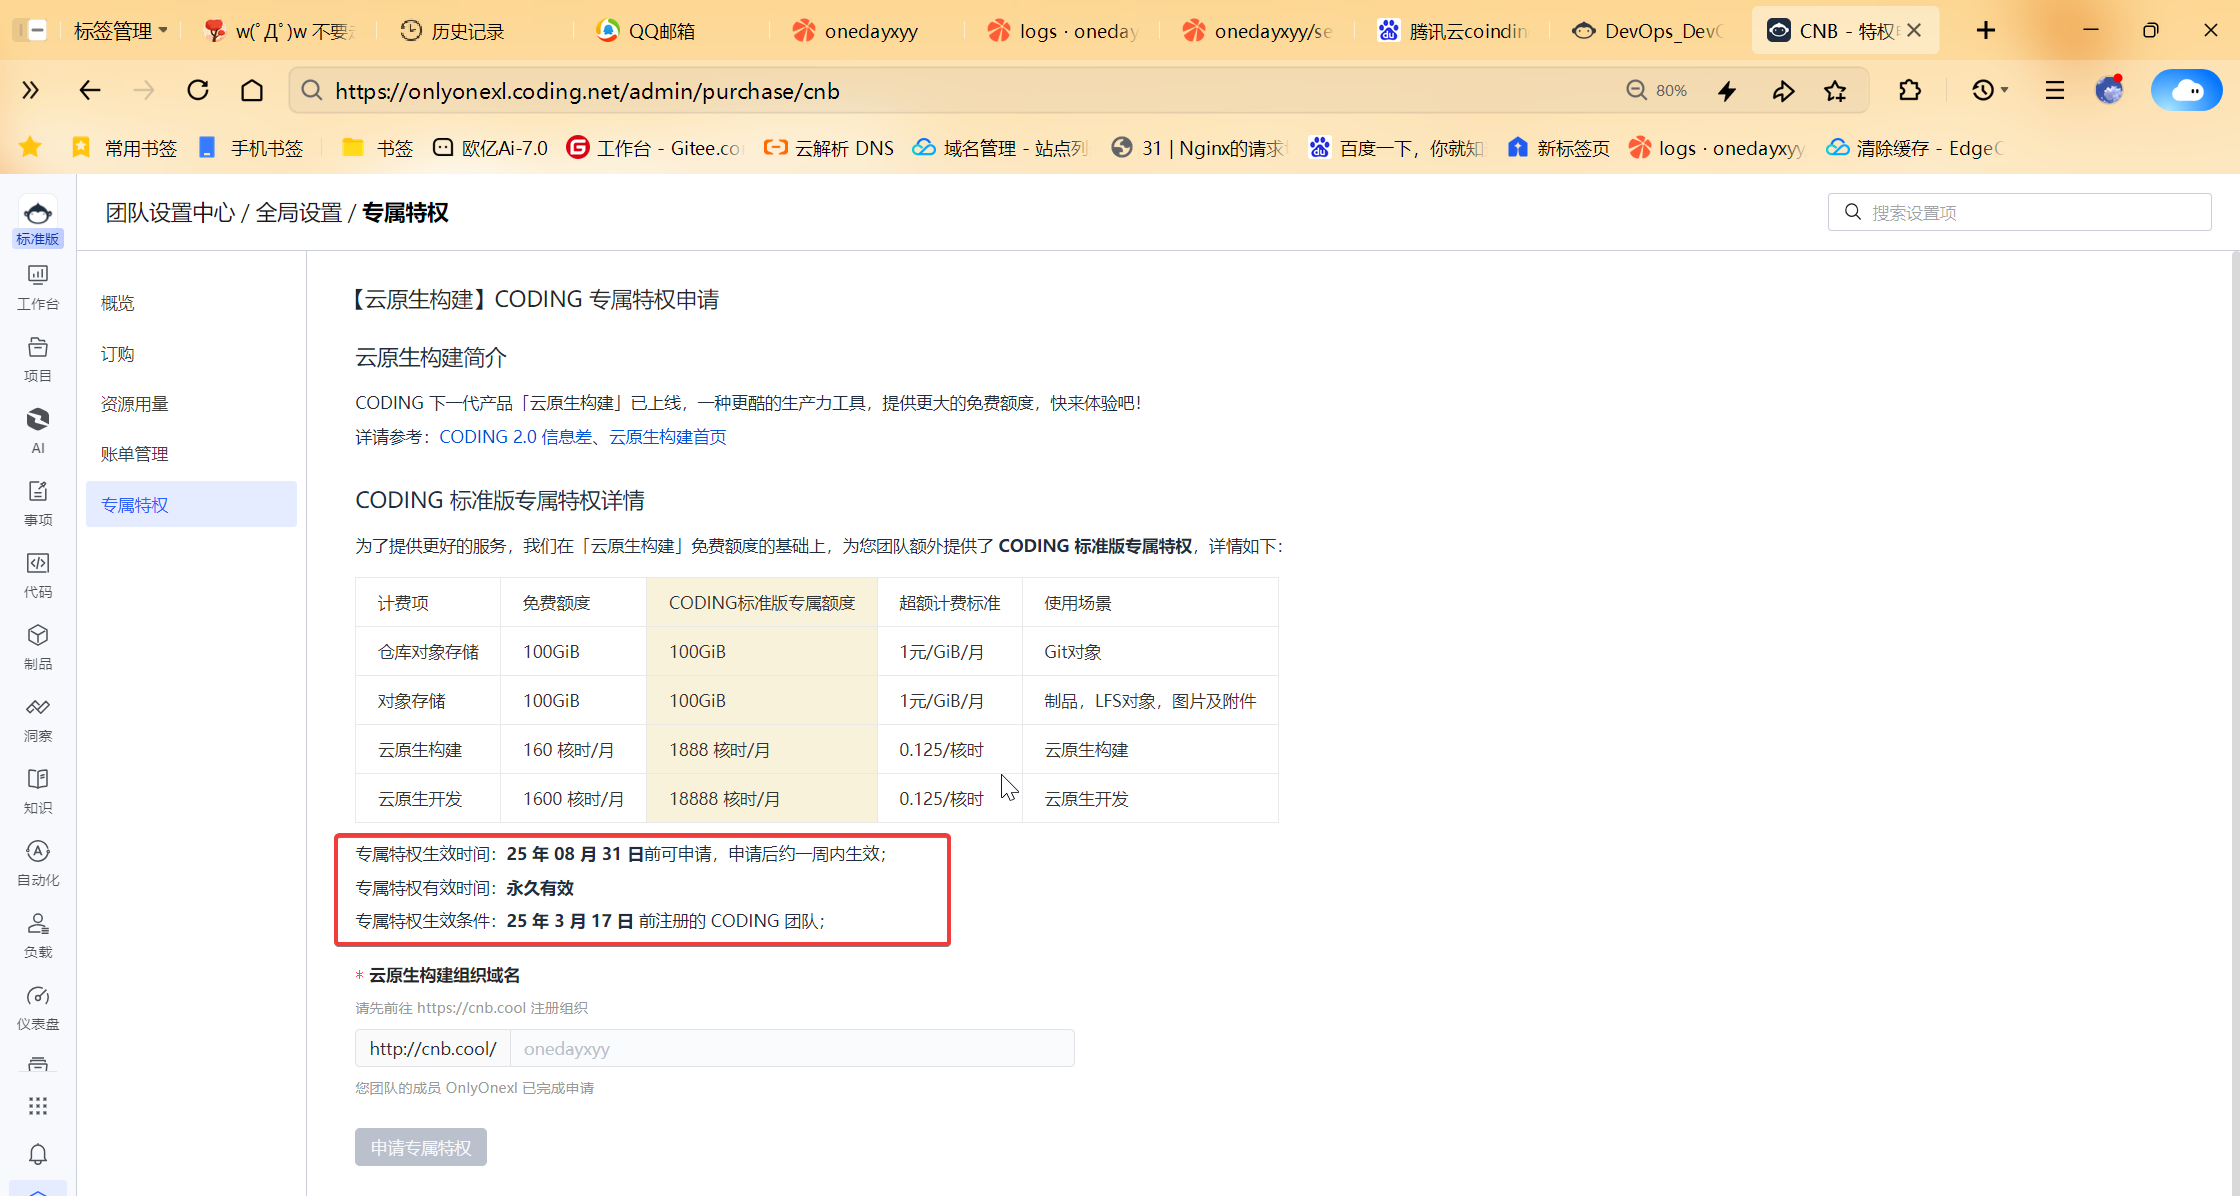Viewport: 2240px width, 1196px height.
Task: Click the 仓库对象存储 table cell
Action: pos(428,652)
